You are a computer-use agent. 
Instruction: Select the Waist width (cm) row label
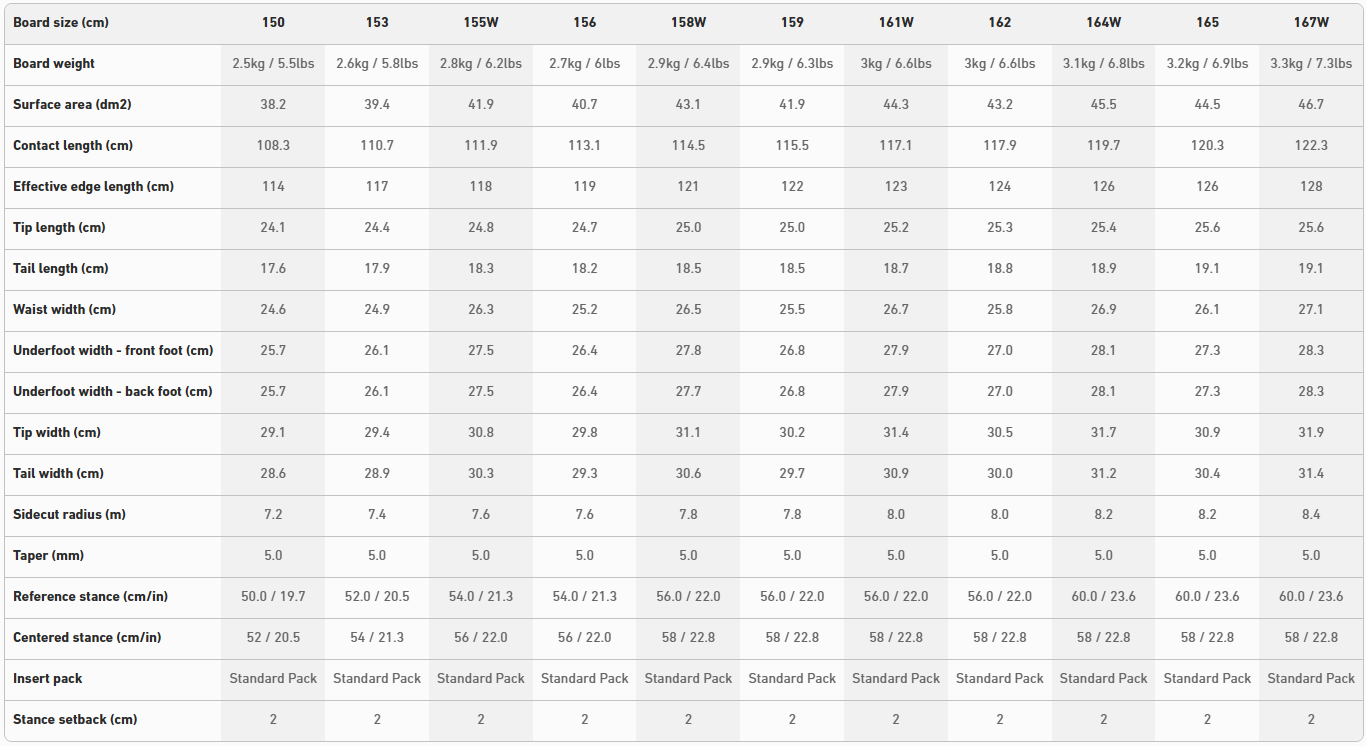64,309
